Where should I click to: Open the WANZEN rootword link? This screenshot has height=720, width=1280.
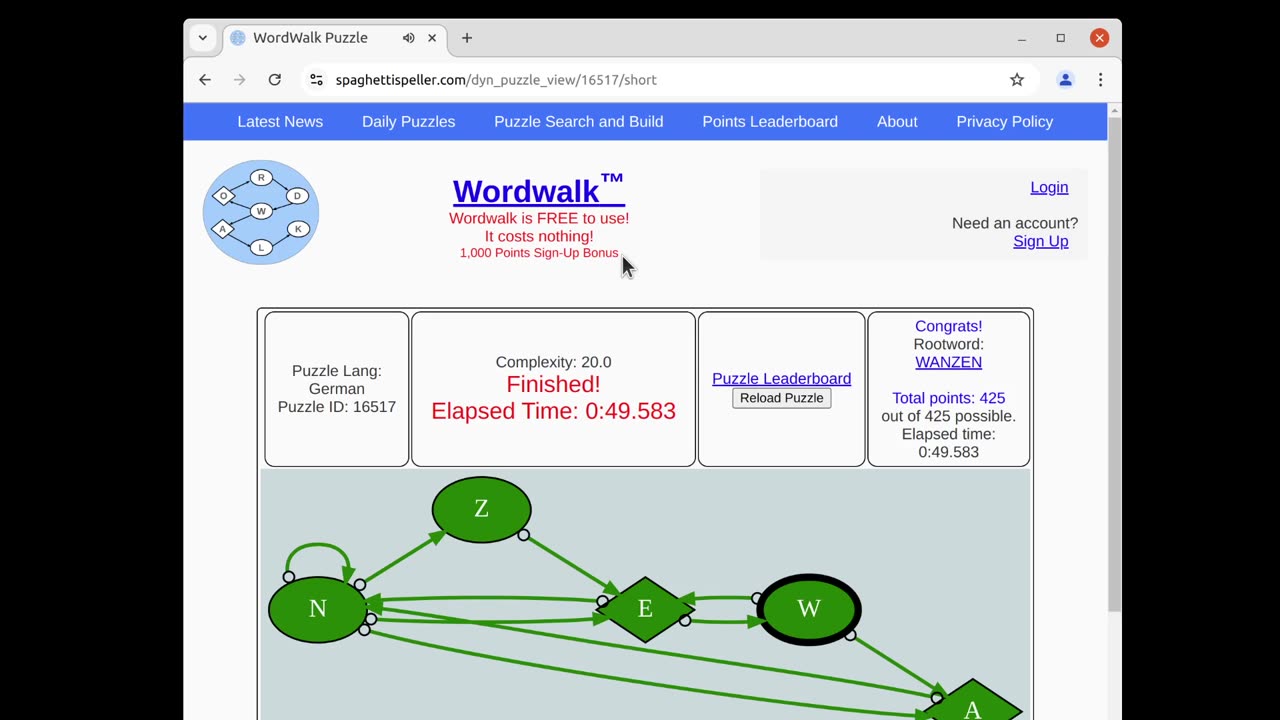[x=948, y=362]
